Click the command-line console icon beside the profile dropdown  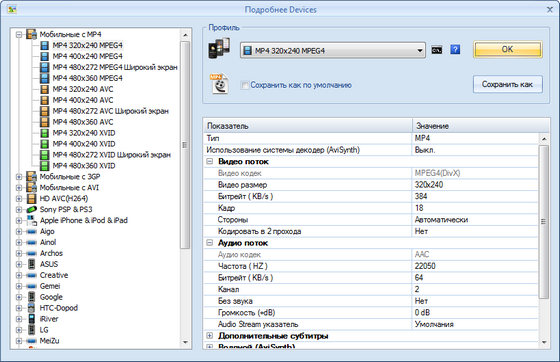(x=436, y=50)
